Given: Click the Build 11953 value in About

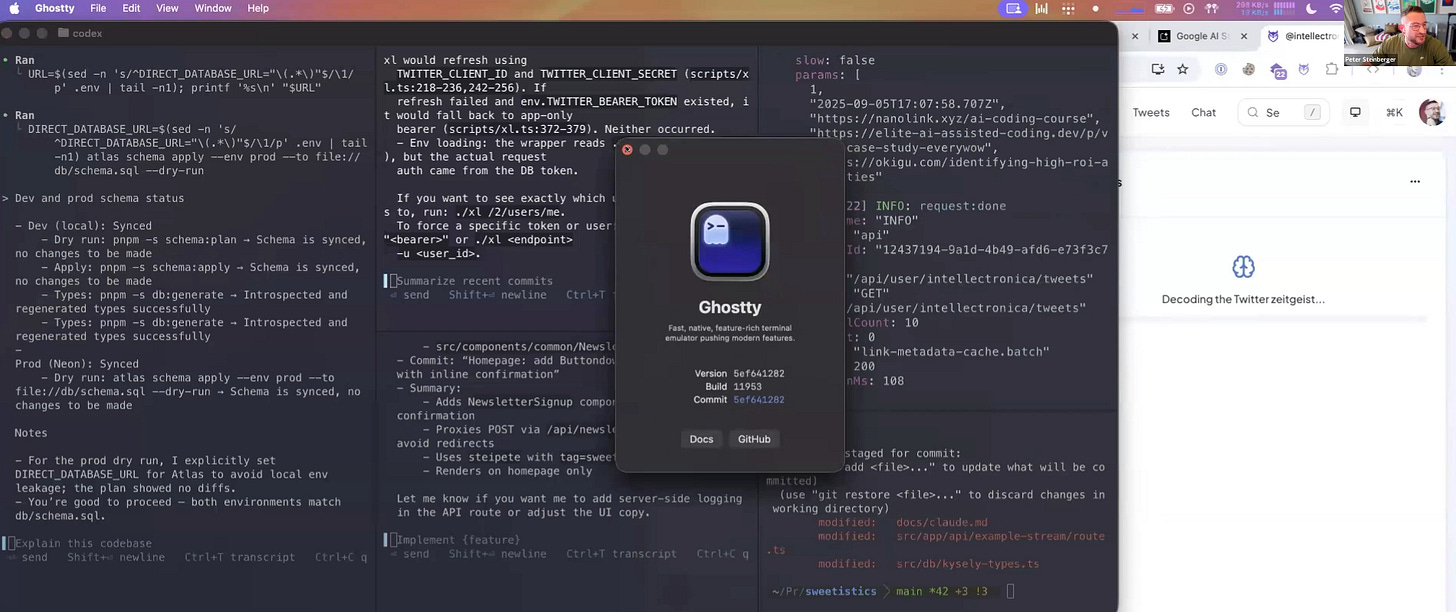Looking at the screenshot, I should [x=747, y=387].
